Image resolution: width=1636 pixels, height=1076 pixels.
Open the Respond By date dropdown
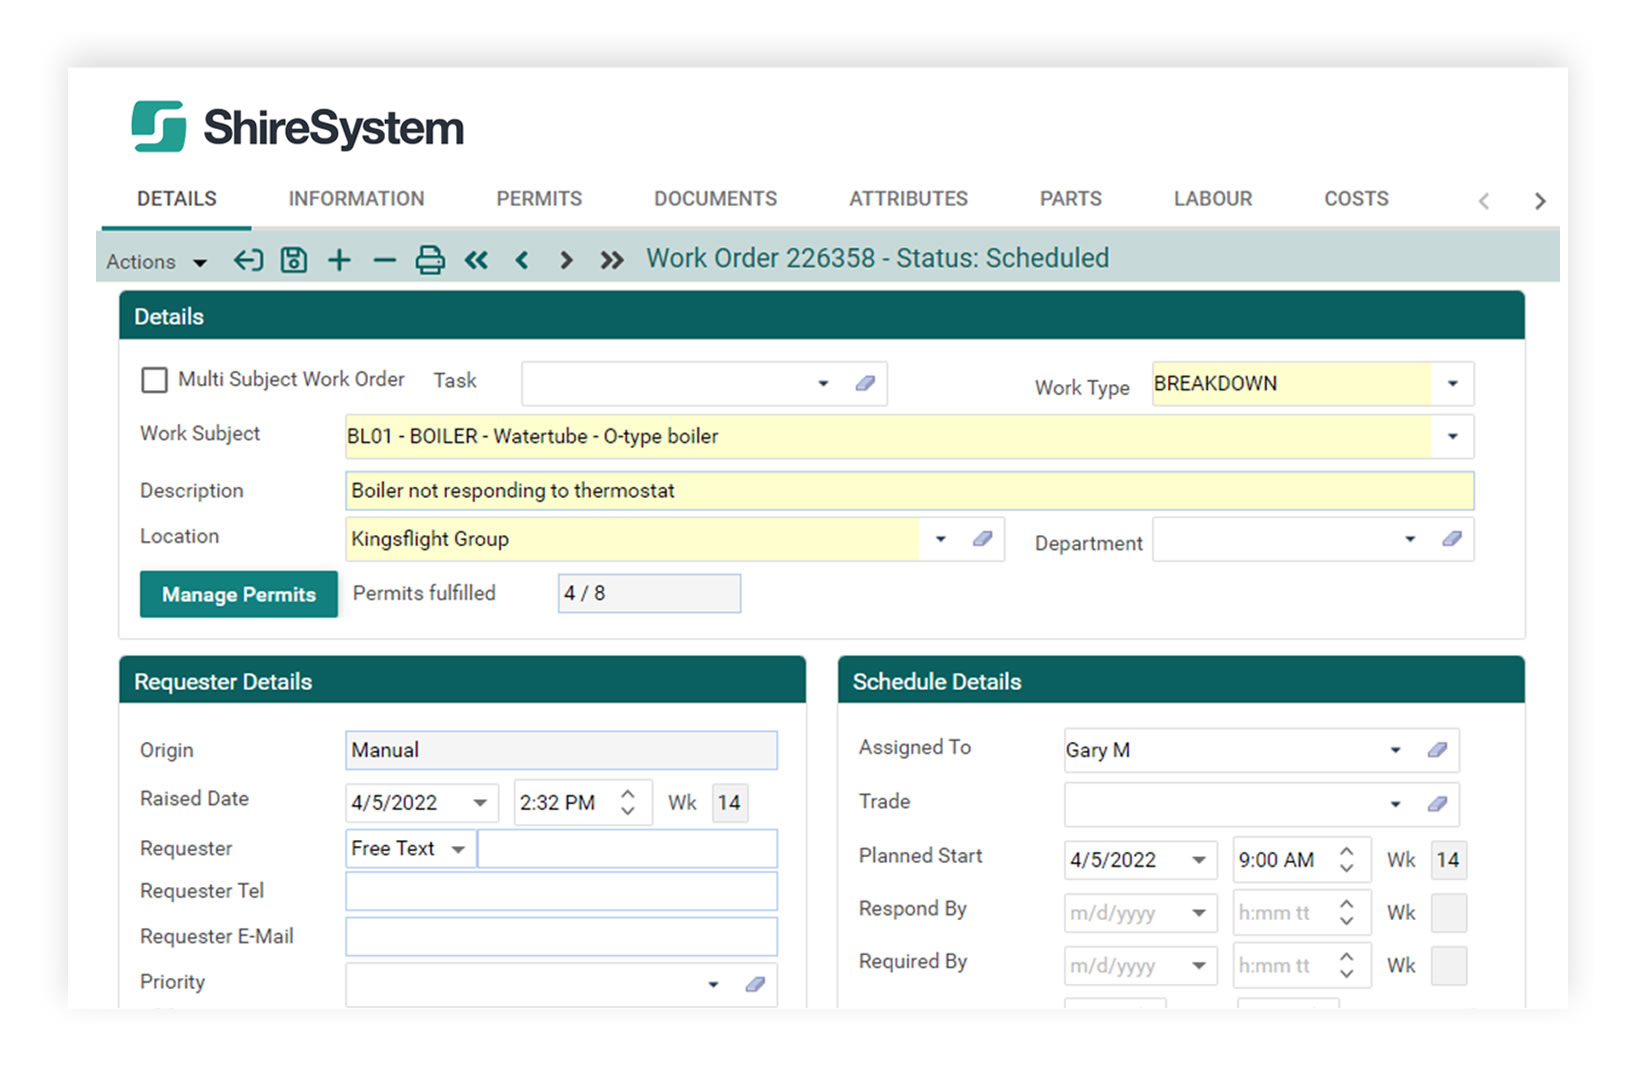coord(1199,913)
